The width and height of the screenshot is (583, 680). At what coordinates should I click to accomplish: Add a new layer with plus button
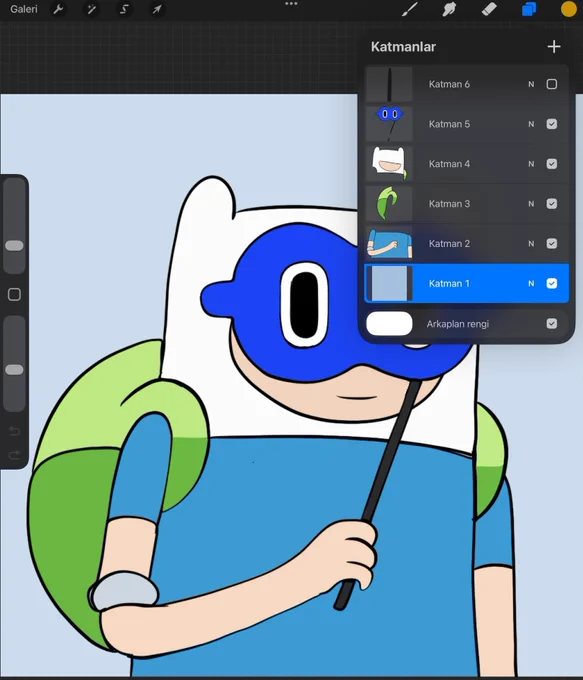554,46
